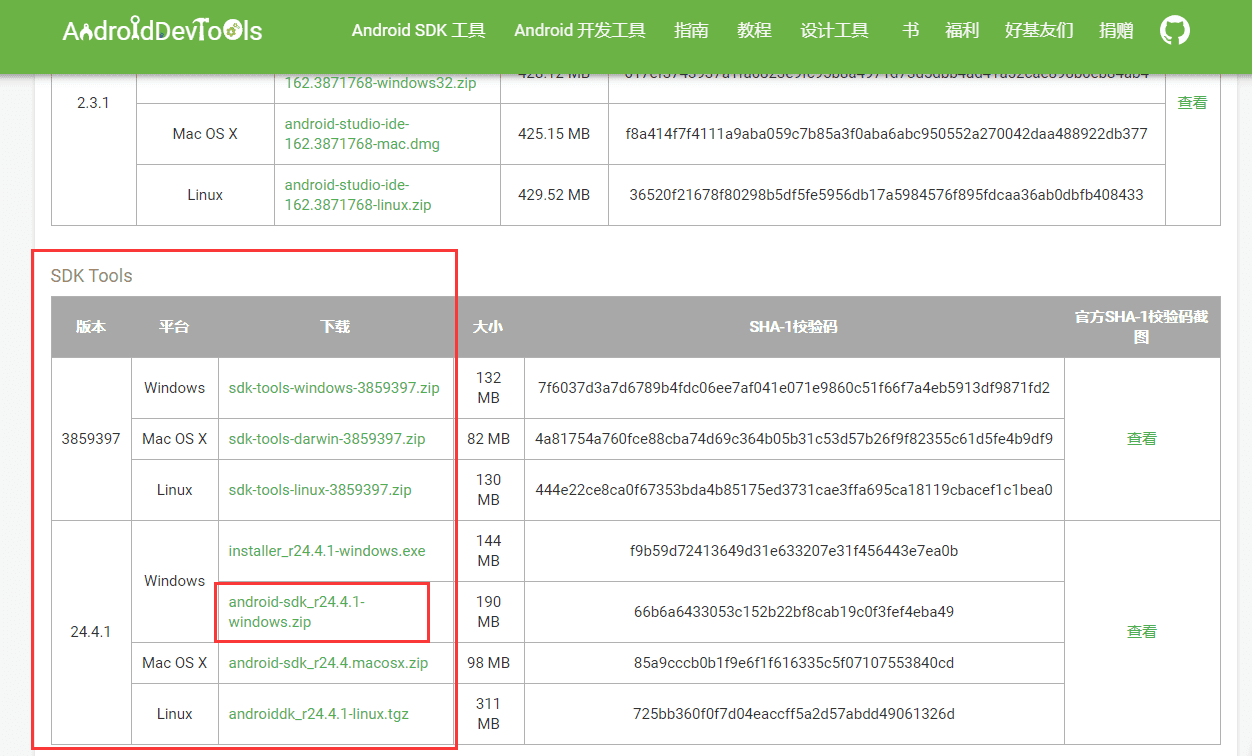This screenshot has height=756, width=1252.
Task: Select SHA-1 hash starting 4a81754a760f
Action: [x=794, y=439]
